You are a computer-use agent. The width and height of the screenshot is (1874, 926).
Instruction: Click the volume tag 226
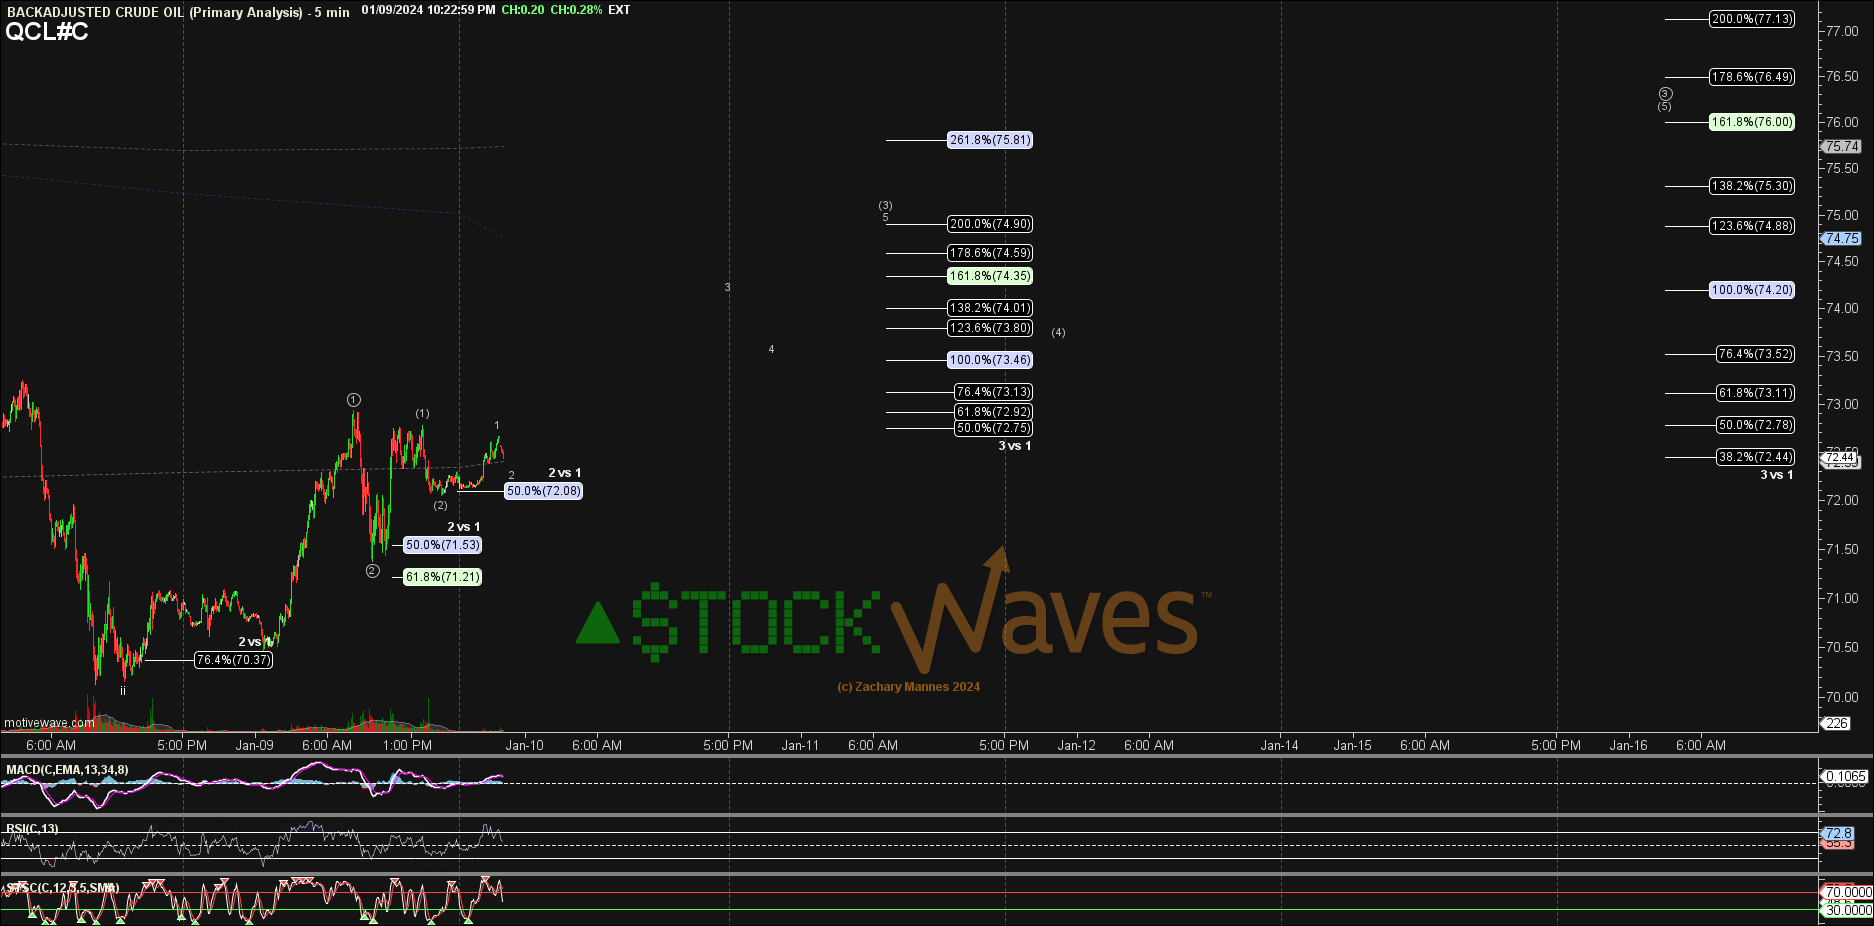pyautogui.click(x=1837, y=724)
